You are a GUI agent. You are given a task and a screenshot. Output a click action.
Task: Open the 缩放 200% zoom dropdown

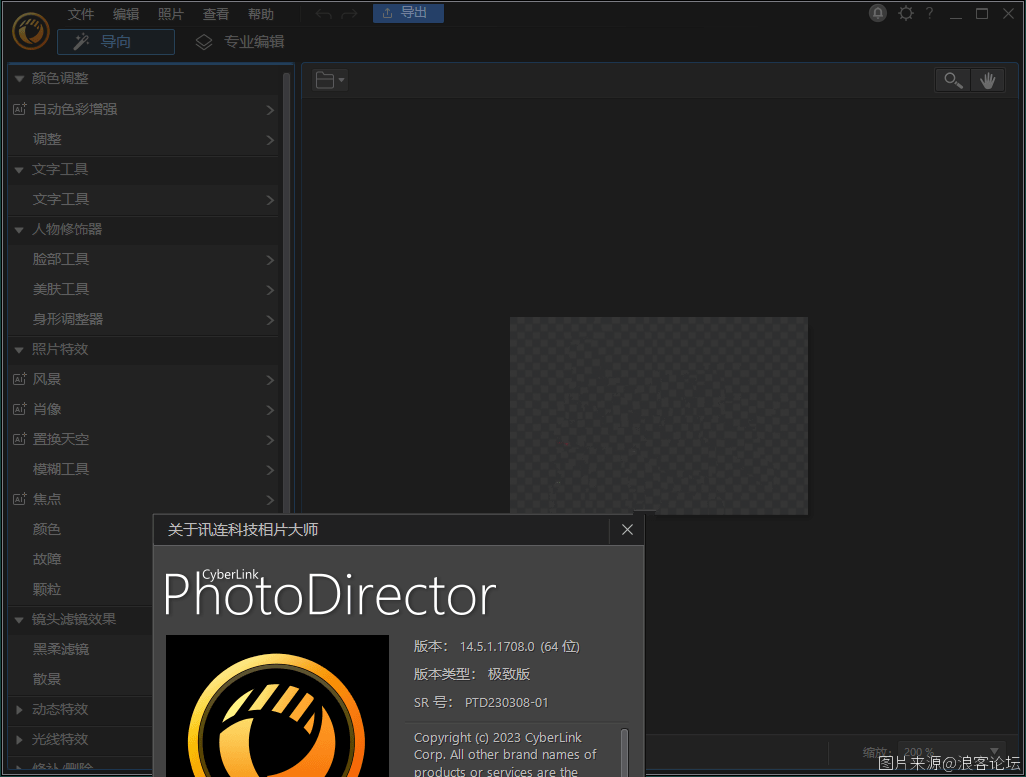point(951,751)
